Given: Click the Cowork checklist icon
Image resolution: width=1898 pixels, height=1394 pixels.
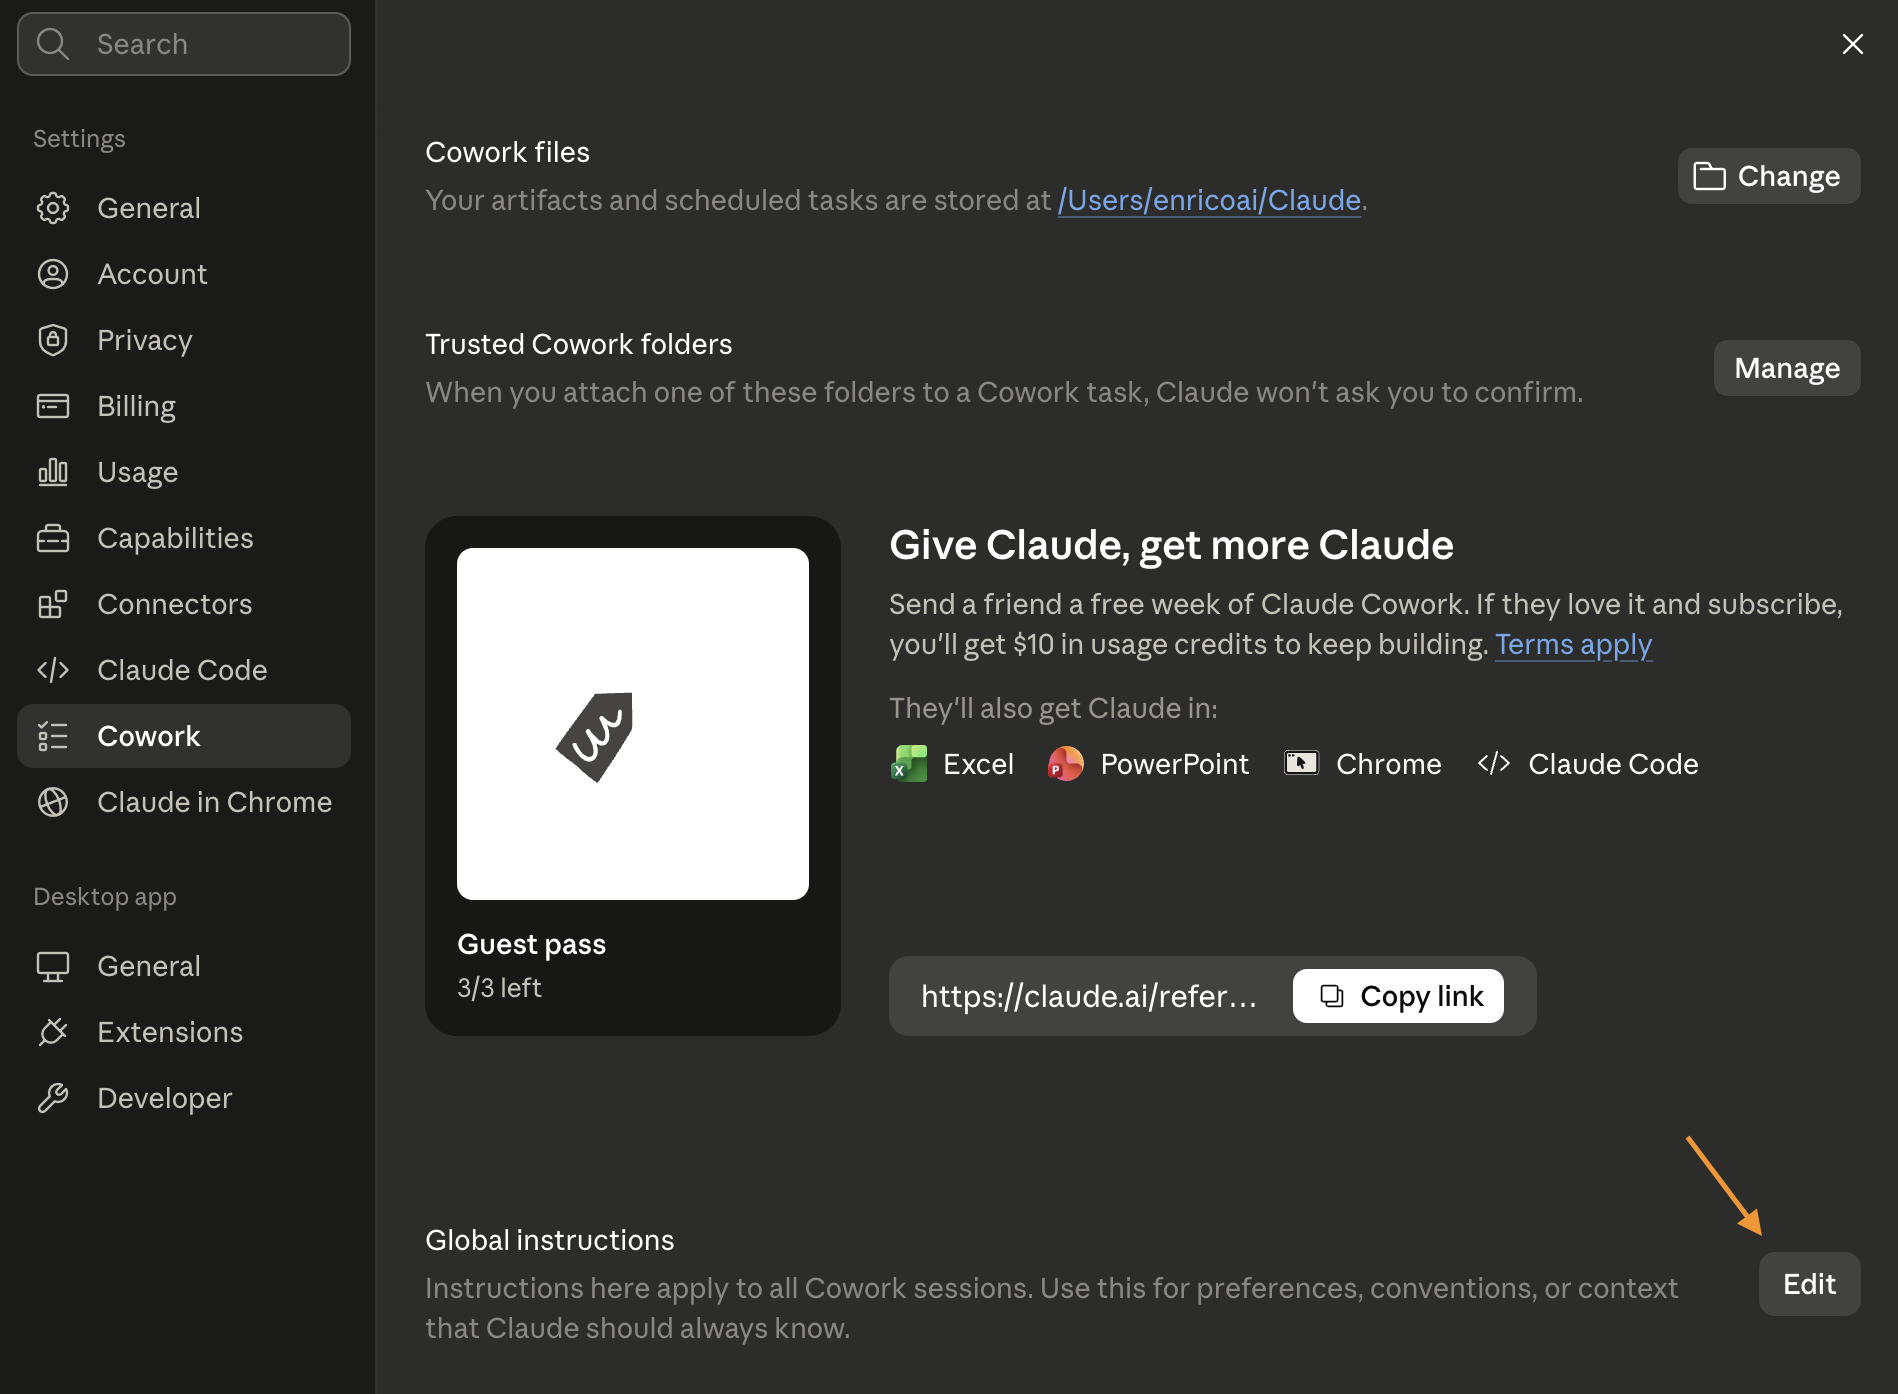Looking at the screenshot, I should (x=53, y=736).
